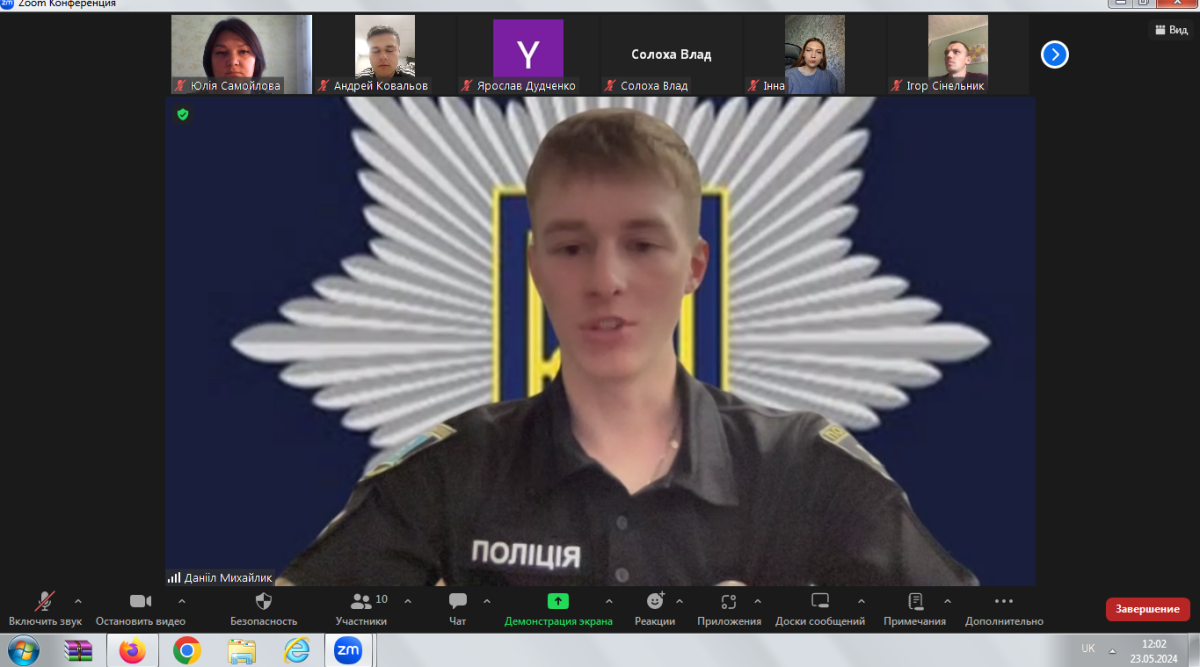Open Internet Explorer from taskbar
1200x667 pixels.
coord(296,650)
